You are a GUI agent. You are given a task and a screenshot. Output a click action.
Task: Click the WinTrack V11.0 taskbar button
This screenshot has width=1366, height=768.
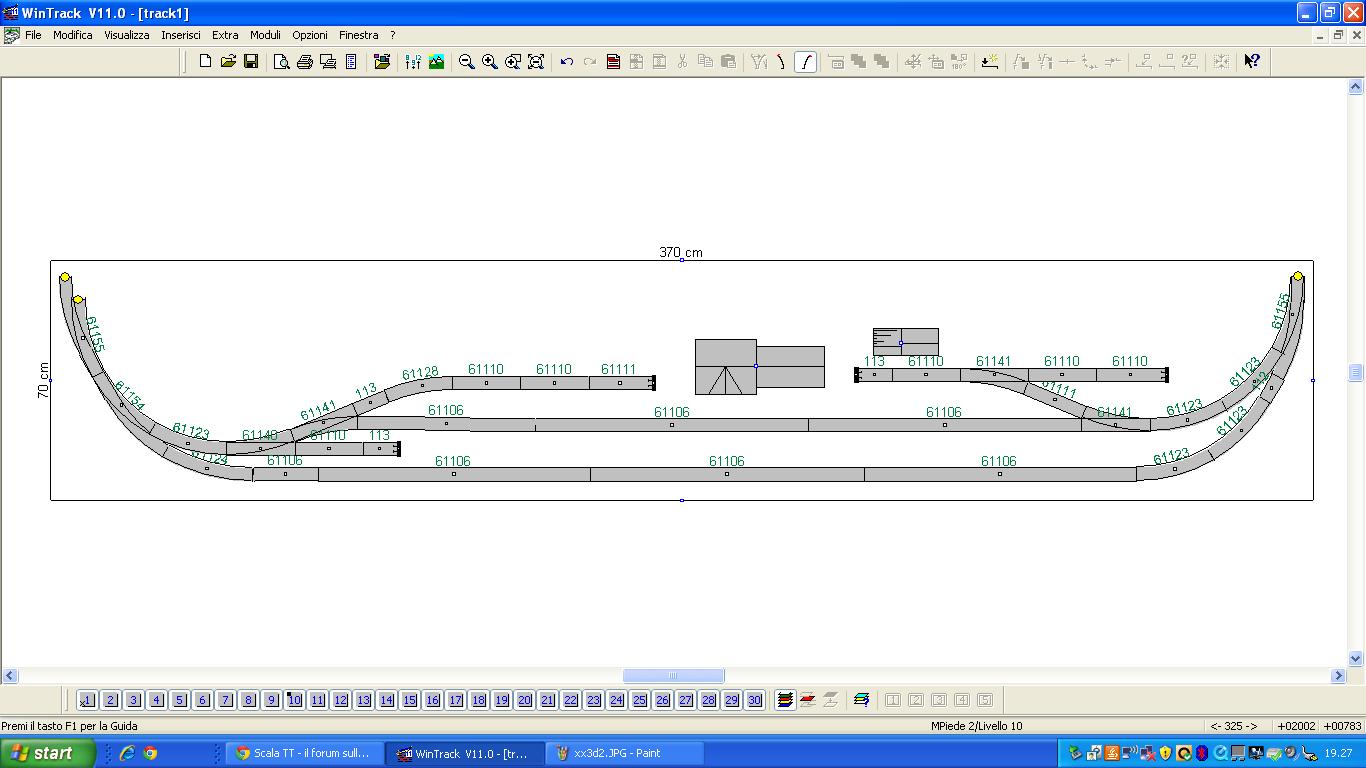pyautogui.click(x=464, y=753)
